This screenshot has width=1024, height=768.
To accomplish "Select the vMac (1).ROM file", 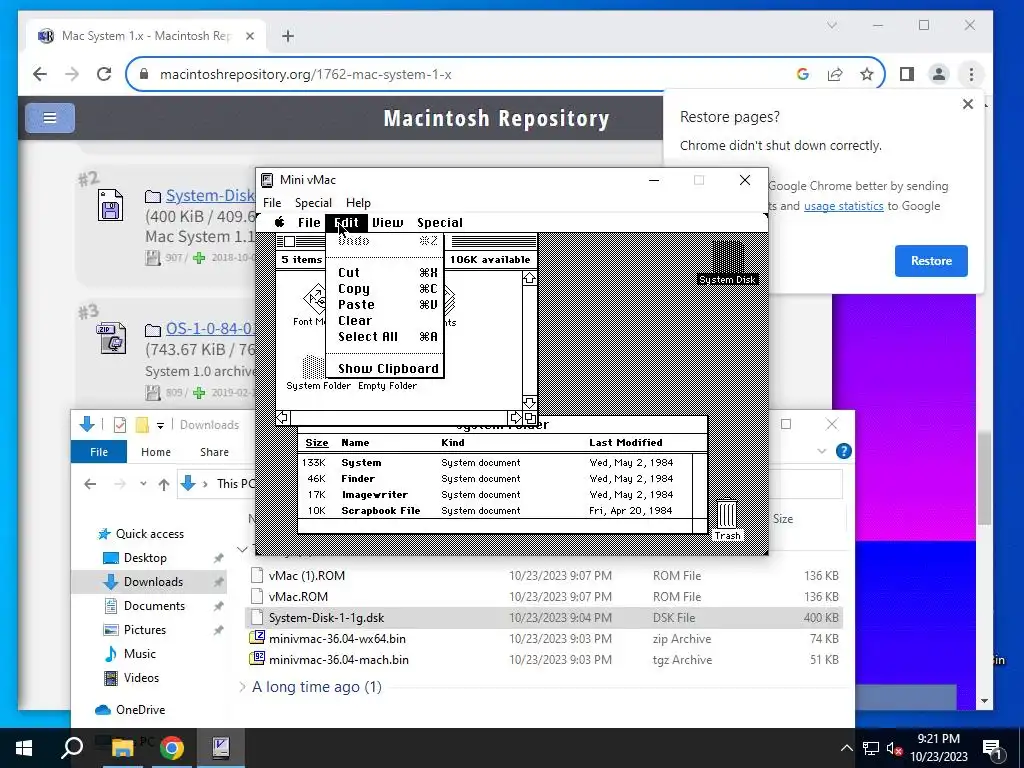I will [x=544, y=575].
